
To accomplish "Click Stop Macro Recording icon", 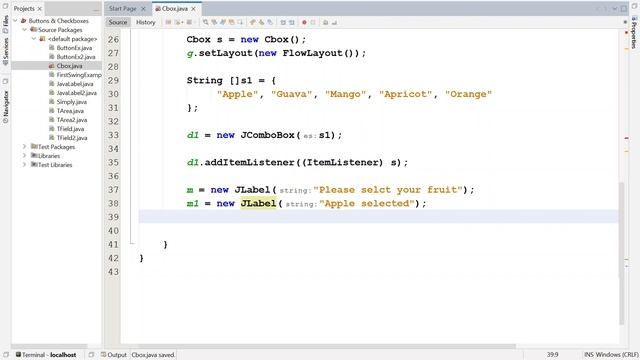I will click(313, 22).
